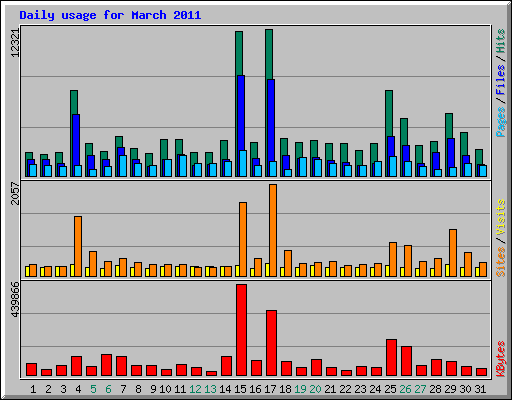Screen dimensions: 512x400
Task: Click the orange sites bar for day 4
Action: [78, 246]
